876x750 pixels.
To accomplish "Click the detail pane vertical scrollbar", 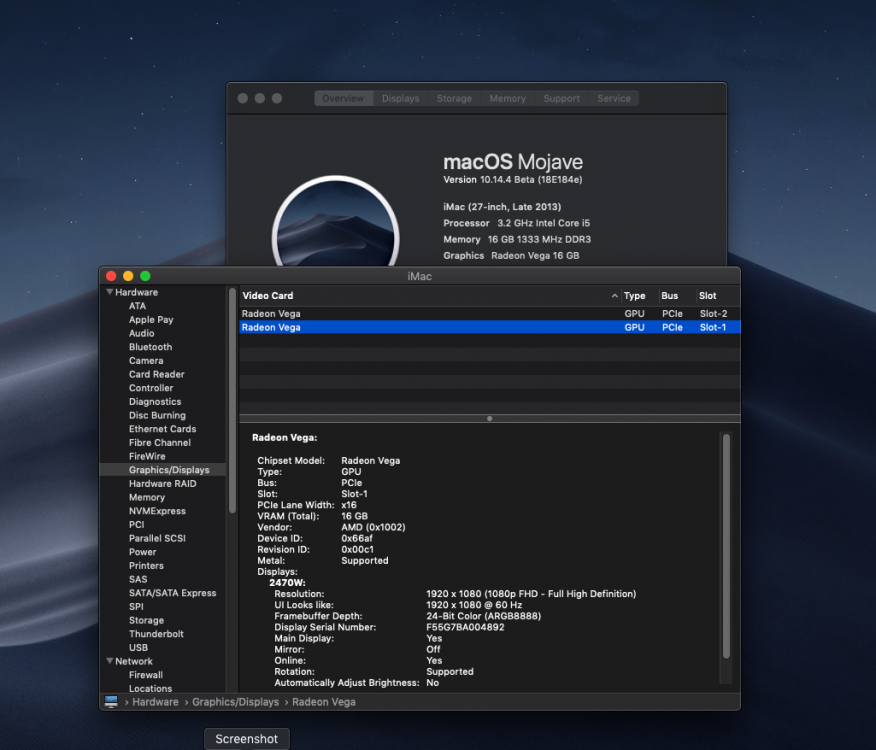I will point(726,546).
